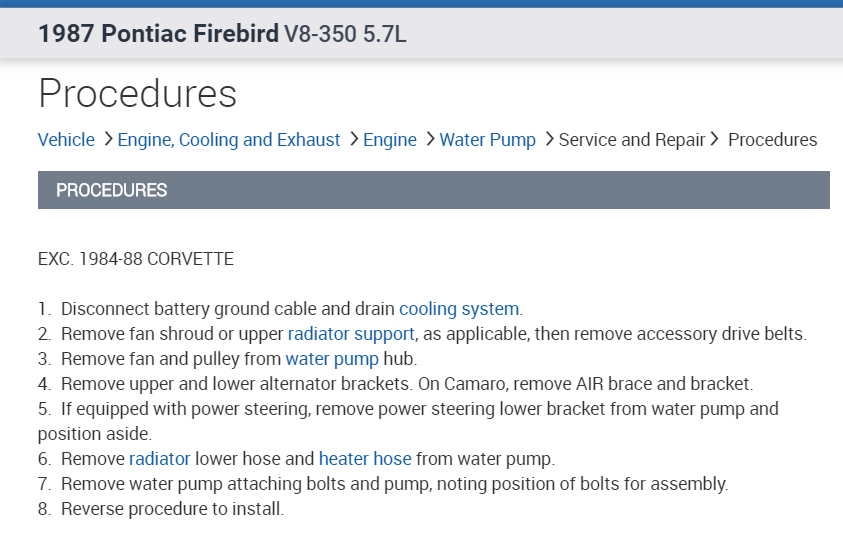Click the chevron after Engine, Cooling and Exhaust
843x556 pixels.
click(353, 140)
